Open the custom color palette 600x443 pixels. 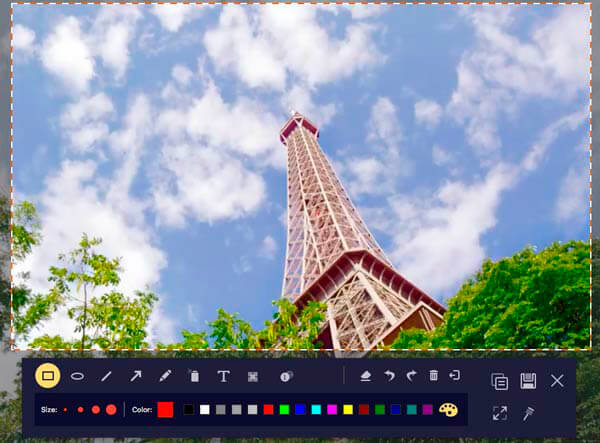448,409
